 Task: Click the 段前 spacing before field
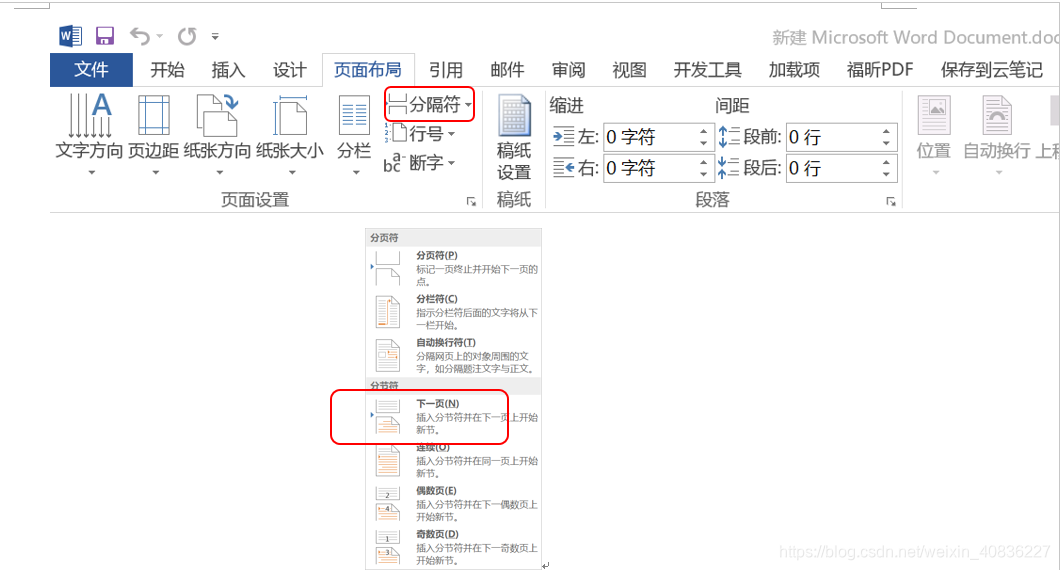pyautogui.click(x=832, y=137)
